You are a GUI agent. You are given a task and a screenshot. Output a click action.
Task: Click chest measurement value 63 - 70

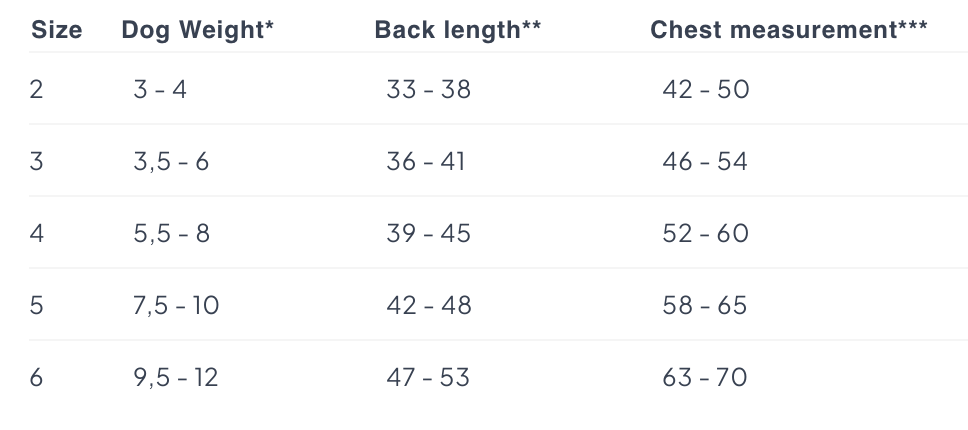click(704, 378)
